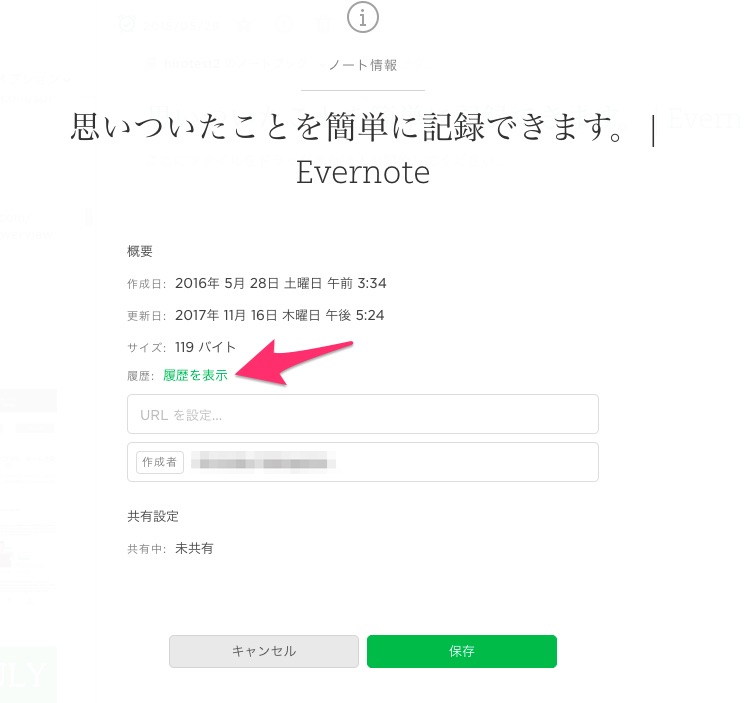Click the blurred author name field
This screenshot has width=745, height=703.
[x=265, y=462]
